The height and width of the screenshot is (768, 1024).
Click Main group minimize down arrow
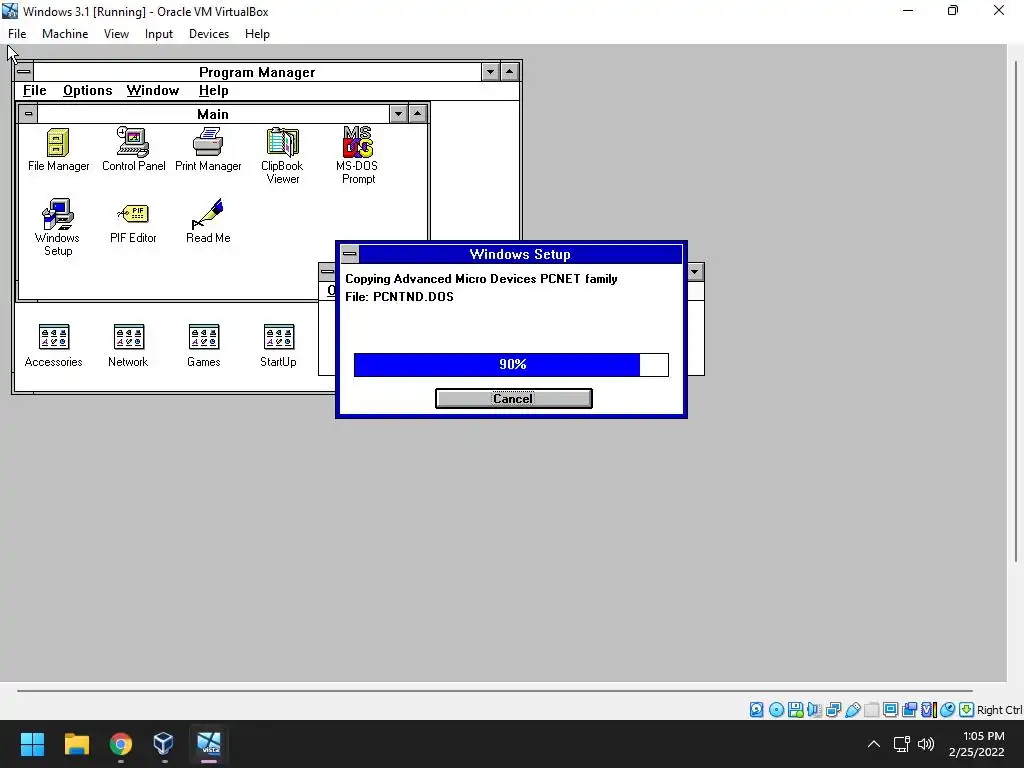click(398, 114)
